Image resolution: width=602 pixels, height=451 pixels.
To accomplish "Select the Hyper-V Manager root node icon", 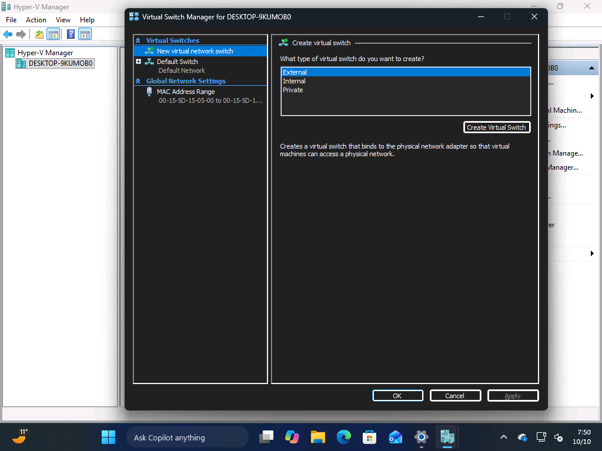I will coord(10,53).
